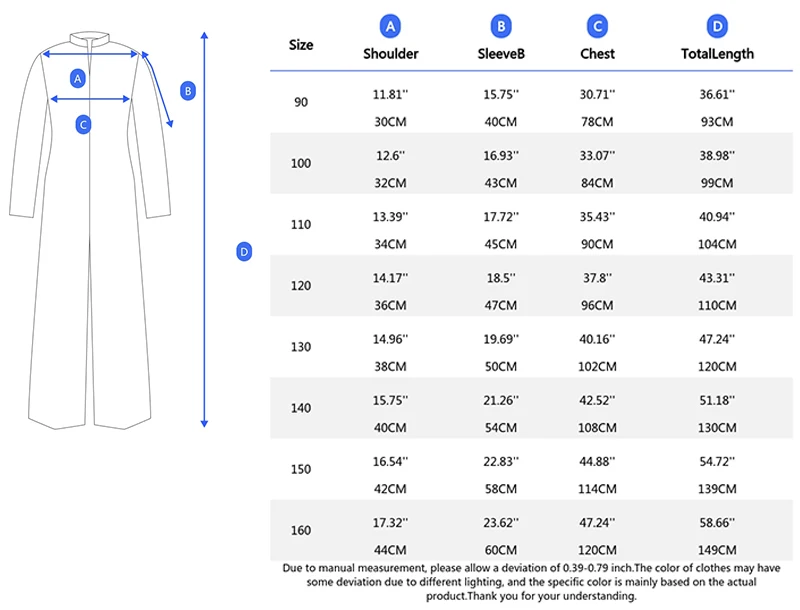The image size is (800, 610).
Task: Select the TotalLength column header text
Action: 717,54
